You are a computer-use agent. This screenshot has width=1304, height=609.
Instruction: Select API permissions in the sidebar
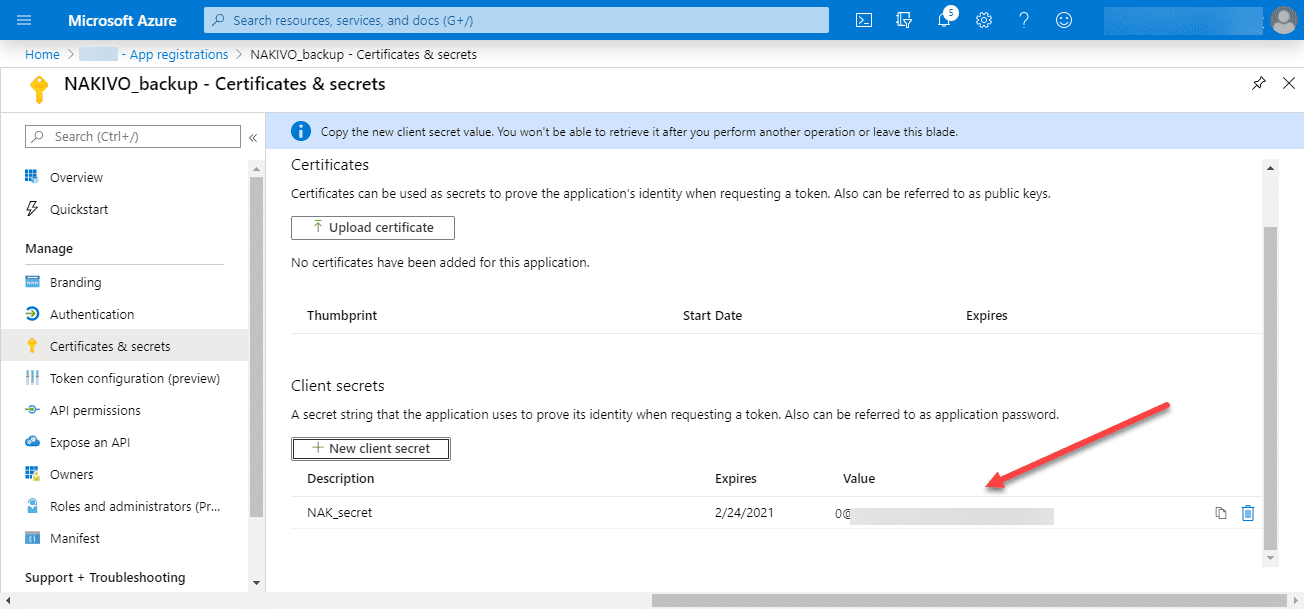click(x=95, y=410)
